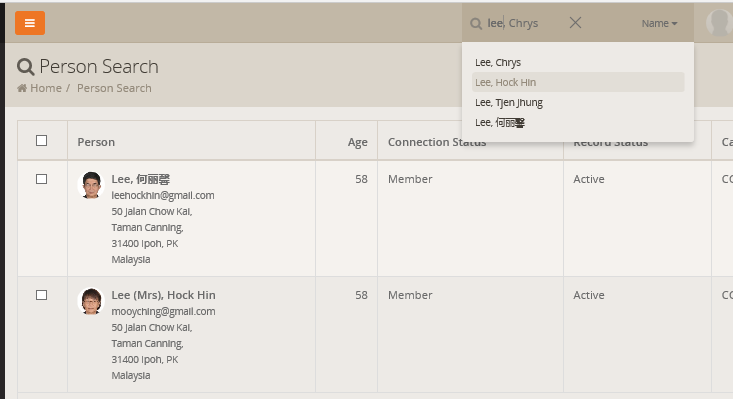
Task: Open the person record Lee, 何丽馨 in the table
Action: 141,179
